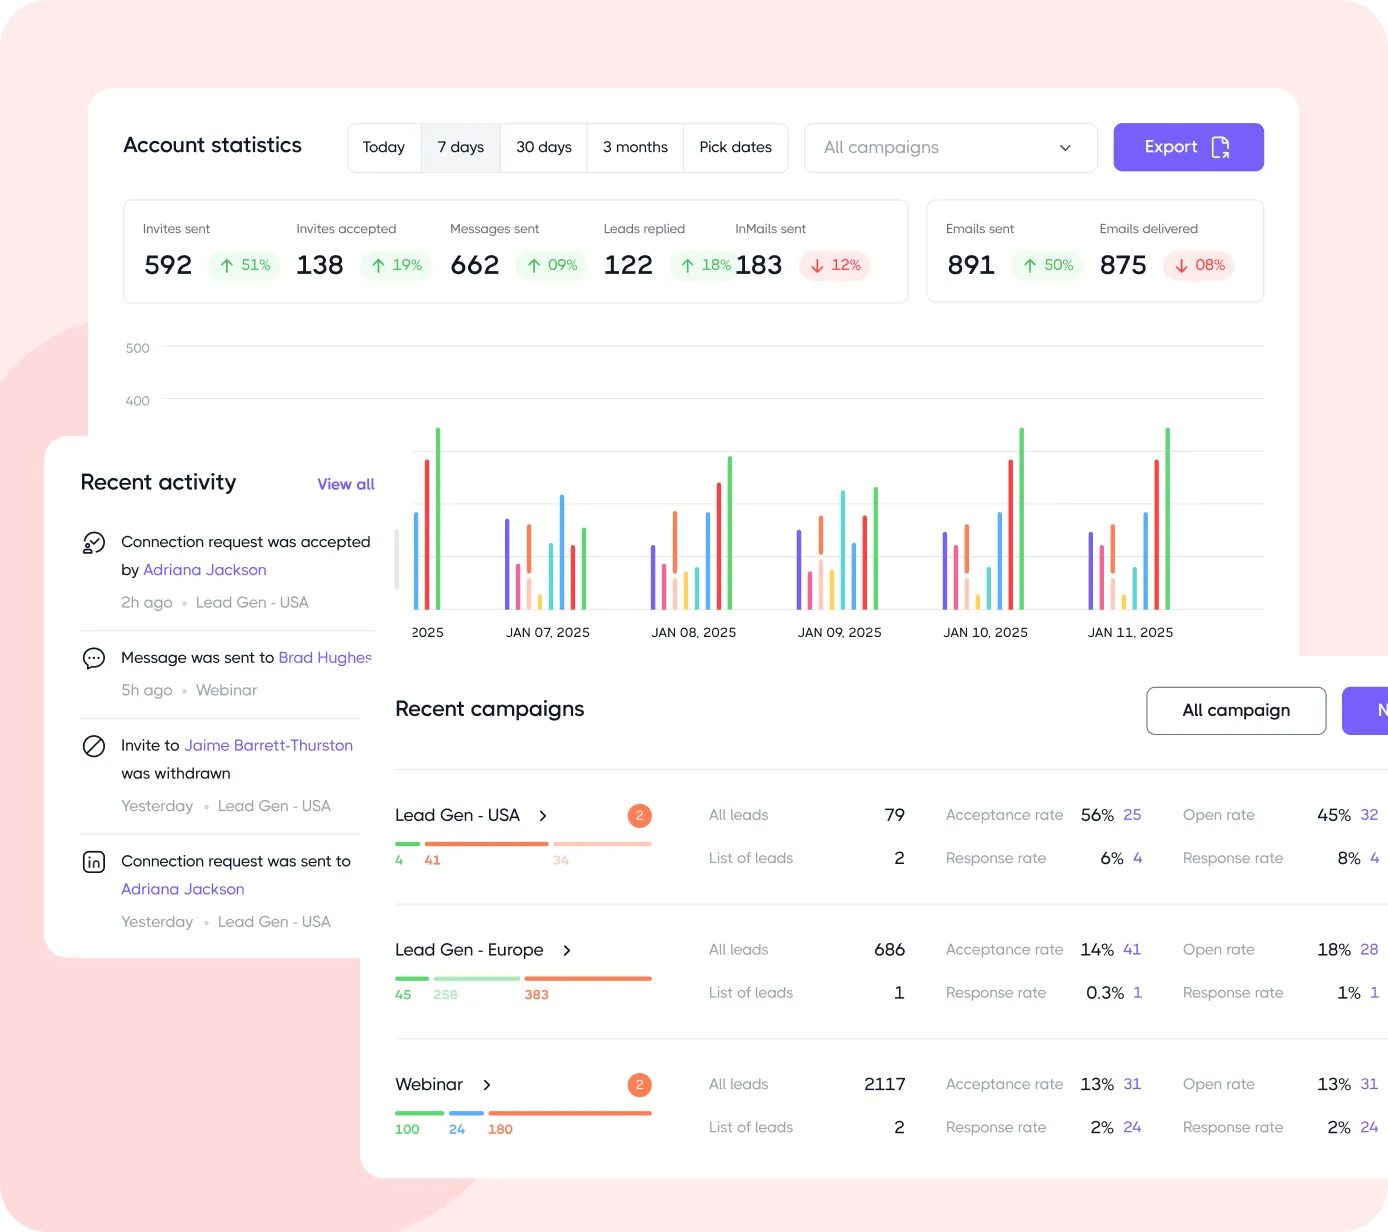
Task: Open Adriana Jackson link under sent connection request
Action: (183, 890)
